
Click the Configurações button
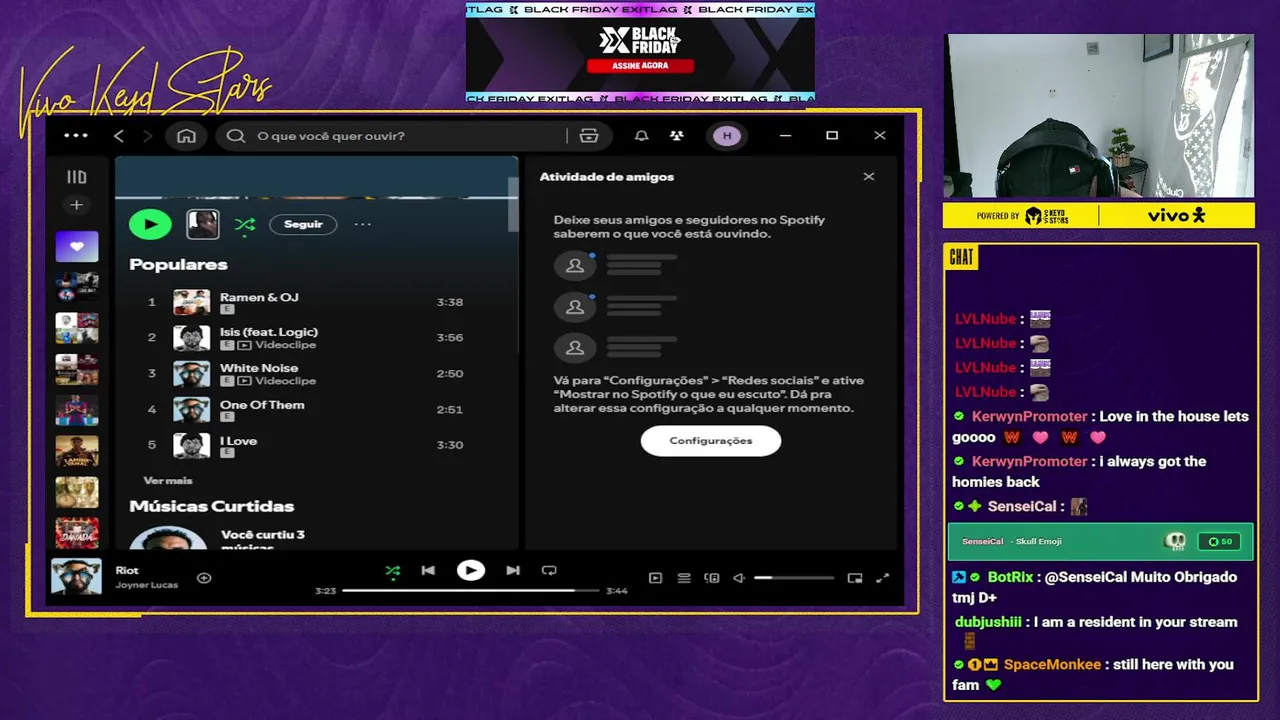coord(711,441)
